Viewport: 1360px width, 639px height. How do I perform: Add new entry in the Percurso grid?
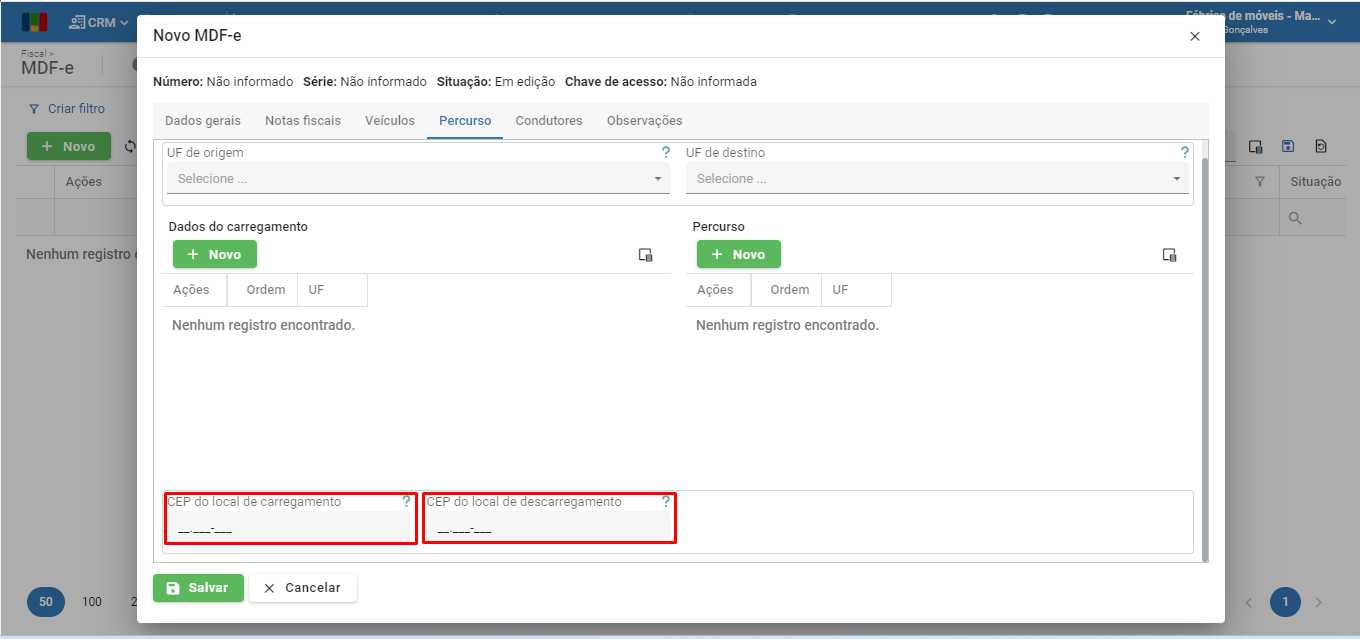pos(738,254)
